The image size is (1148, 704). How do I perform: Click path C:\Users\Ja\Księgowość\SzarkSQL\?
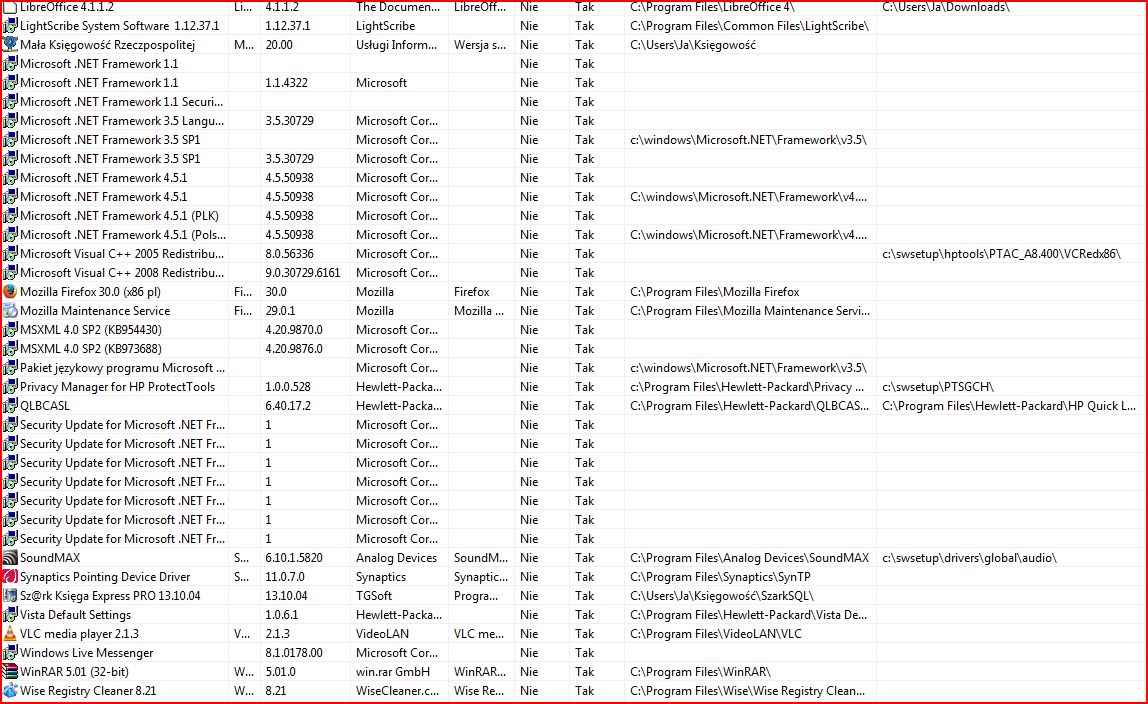(x=722, y=596)
